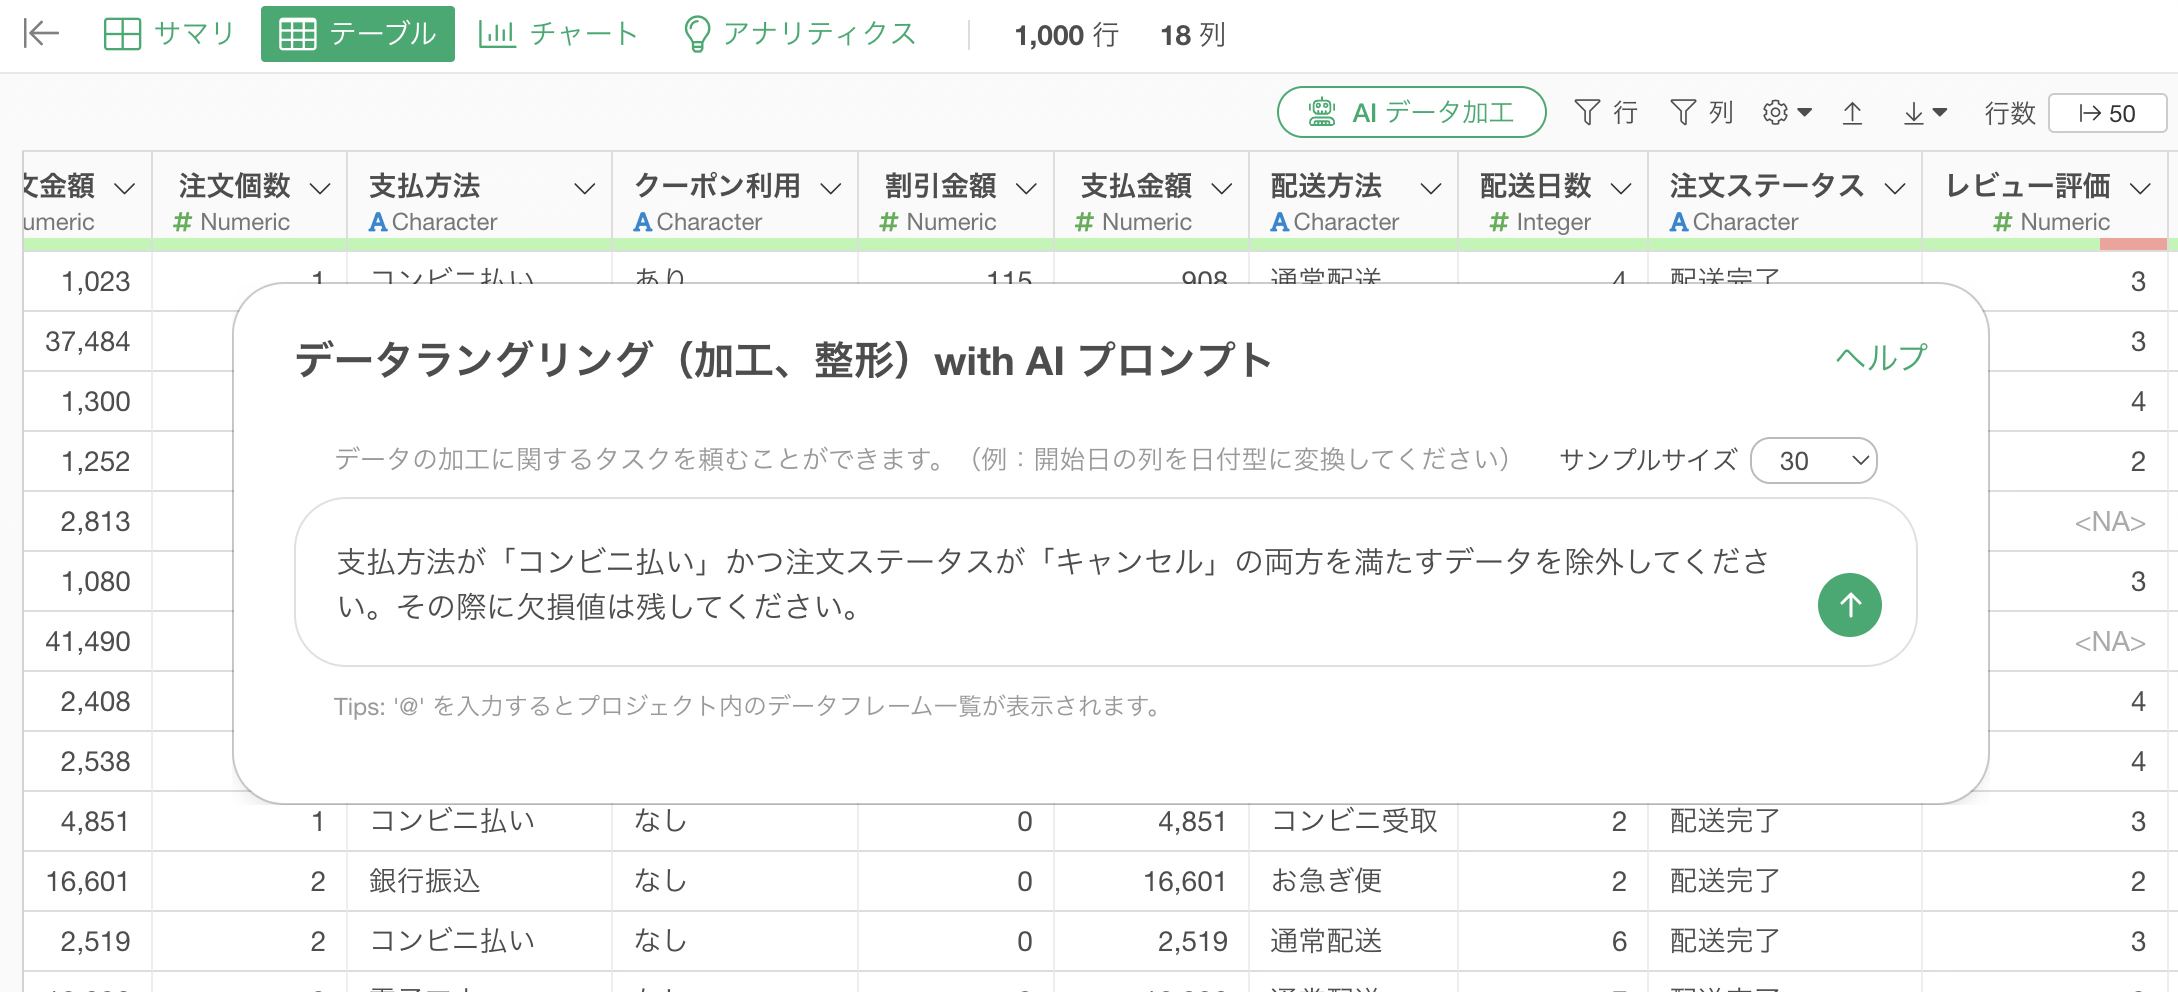This screenshot has width=2178, height=992.
Task: Click inside the AI prompt text field
Action: tap(1050, 584)
